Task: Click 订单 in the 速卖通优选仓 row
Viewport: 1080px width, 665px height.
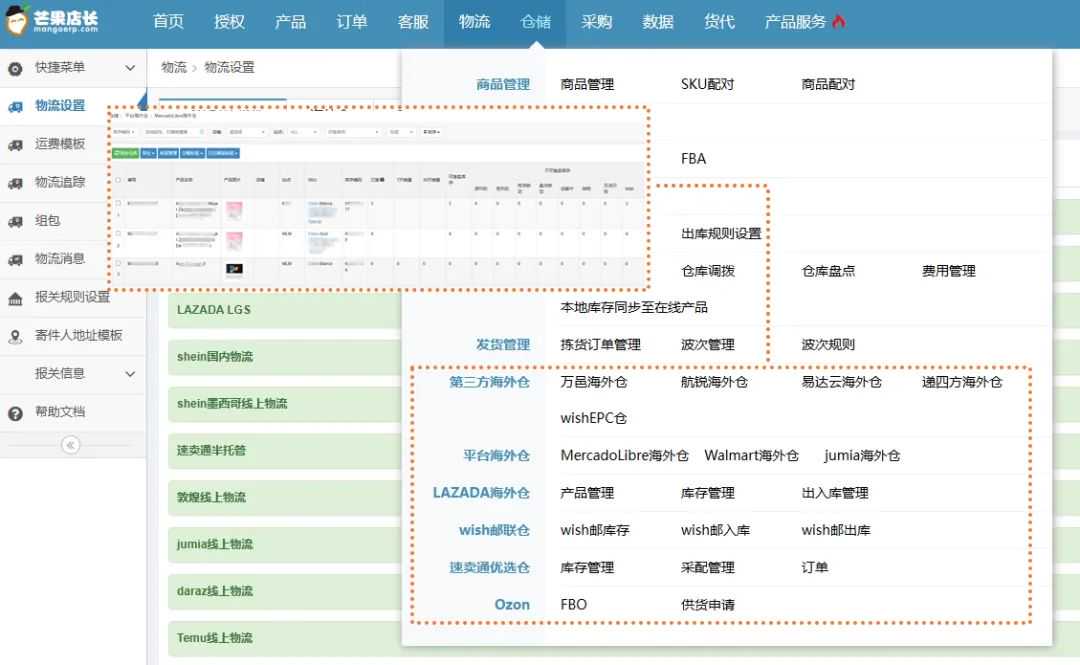Action: click(x=814, y=568)
